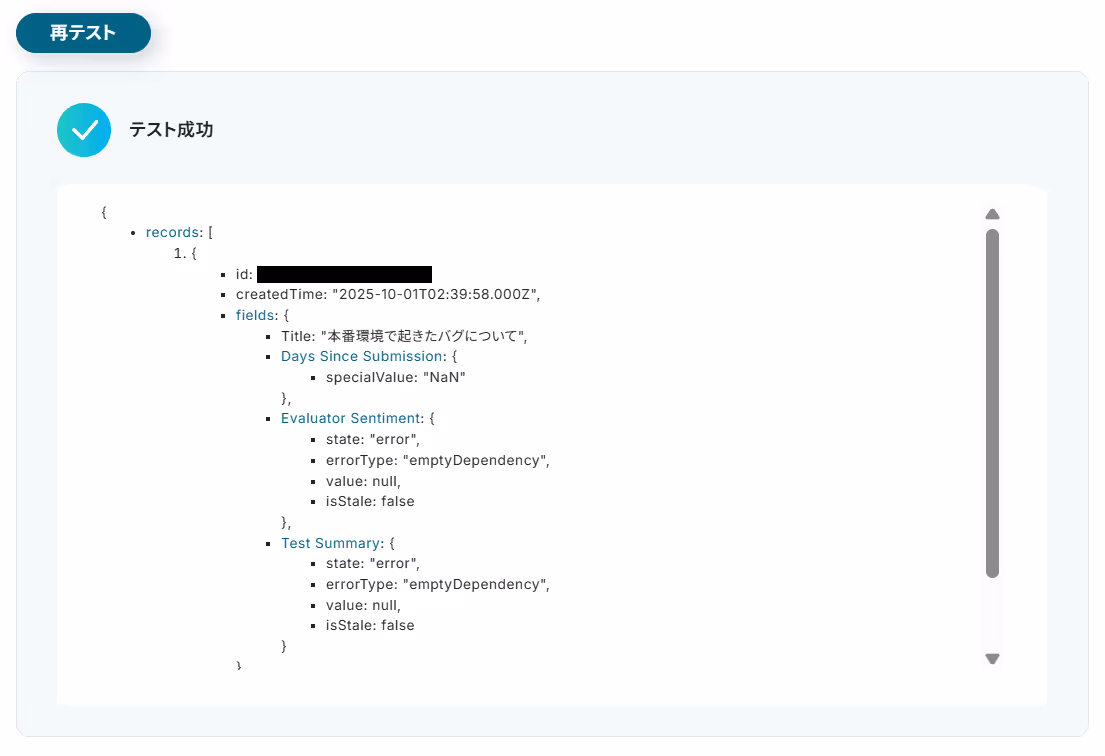Click value: null under Evaluator Sentiment
The height and width of the screenshot is (756, 1105).
tap(363, 481)
